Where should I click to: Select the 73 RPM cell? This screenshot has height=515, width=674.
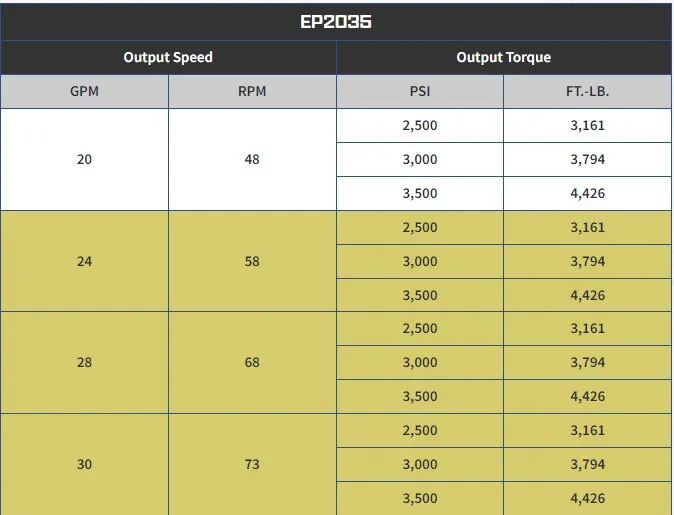pos(252,464)
